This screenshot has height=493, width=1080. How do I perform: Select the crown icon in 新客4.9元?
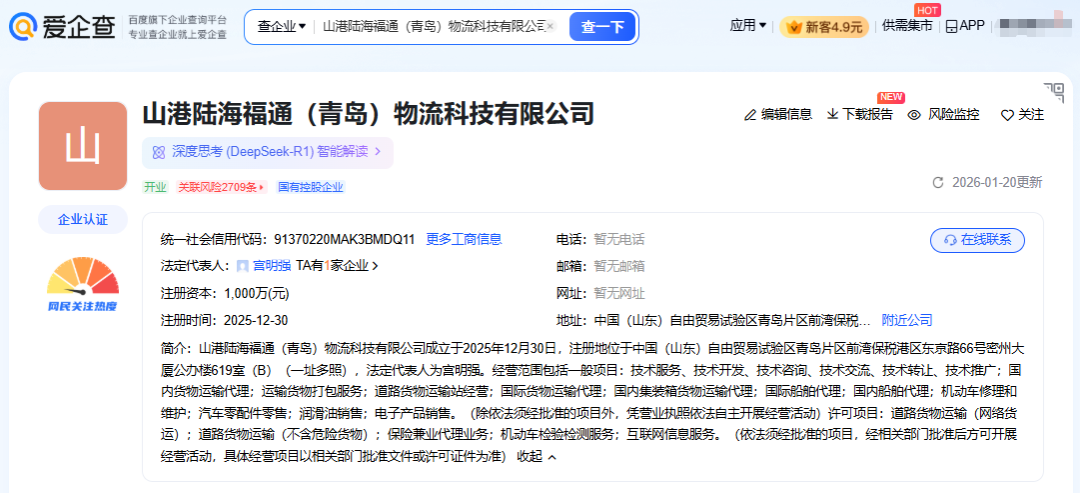[796, 27]
